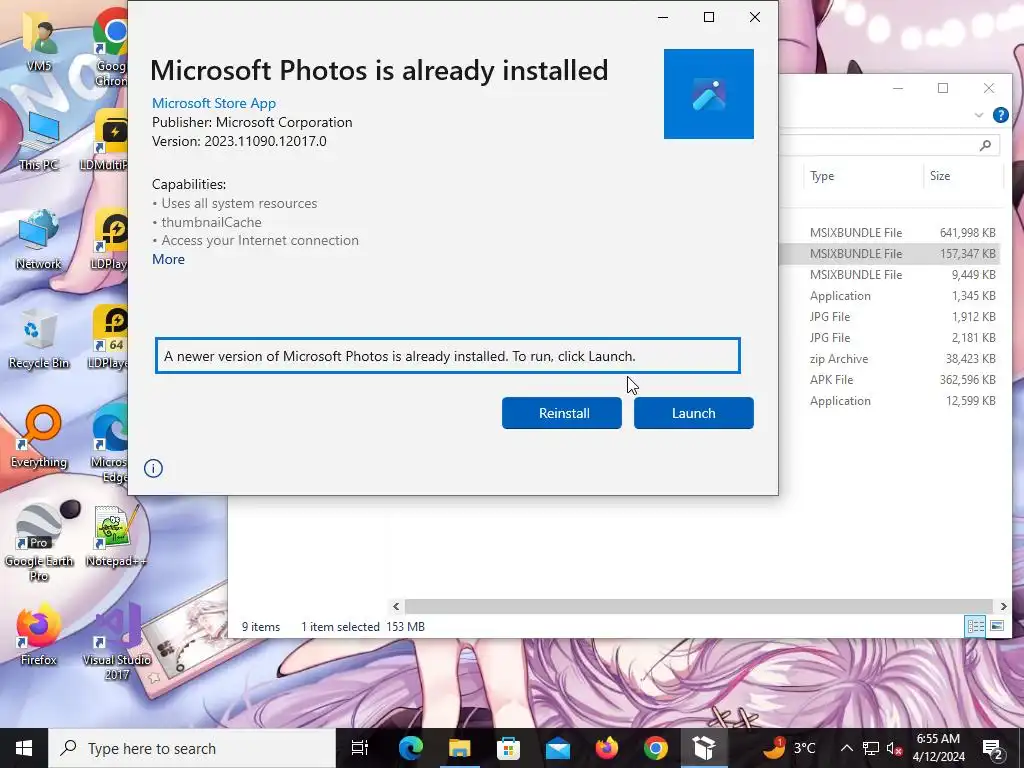Screen dimensions: 1024x768
Task: Open Mail from the taskbar
Action: coord(557,748)
